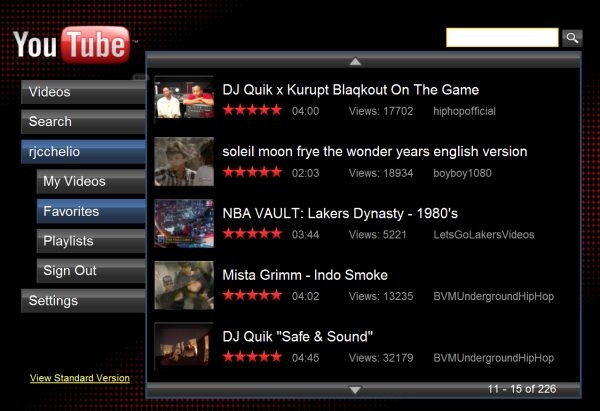The height and width of the screenshot is (411, 600).
Task: Open Playlists in sidebar
Action: pyautogui.click(x=91, y=241)
